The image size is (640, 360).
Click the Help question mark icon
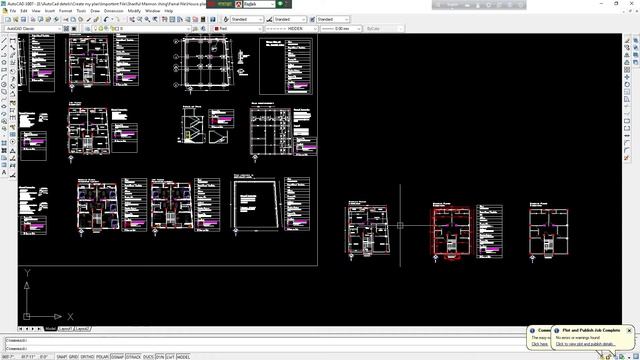(x=213, y=19)
